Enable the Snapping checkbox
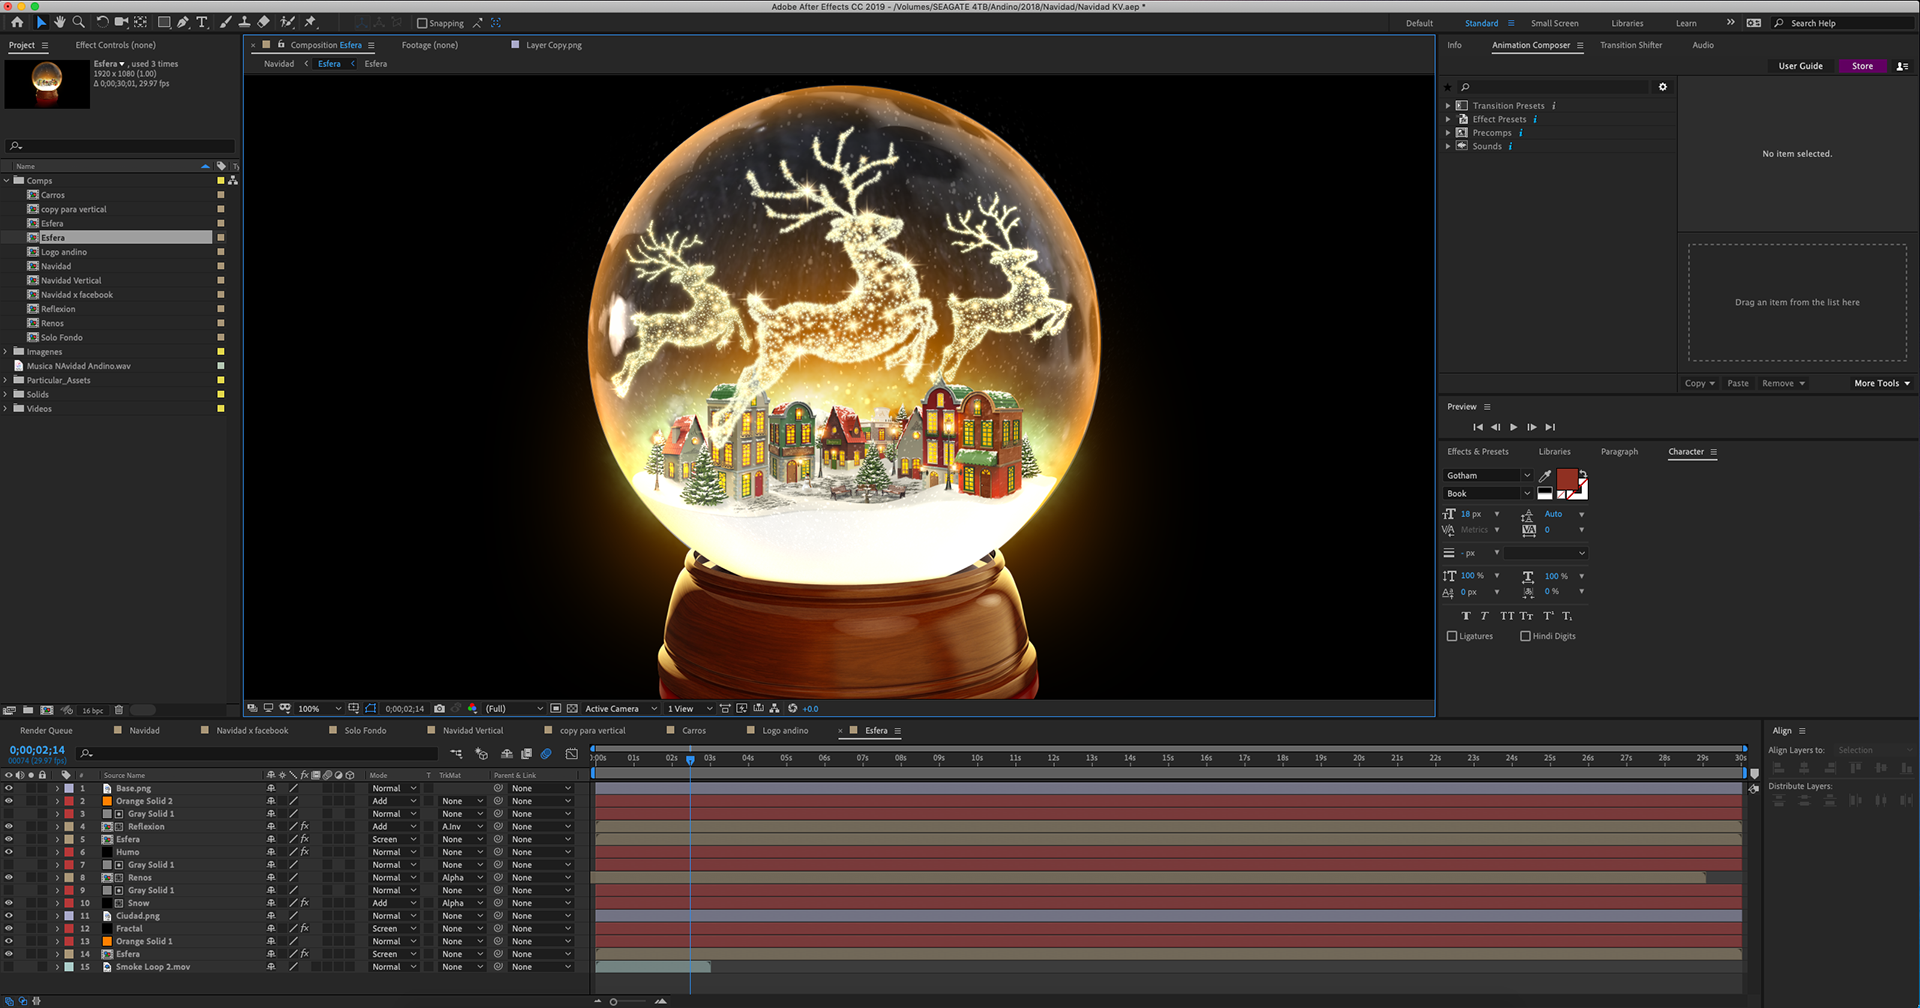Image resolution: width=1920 pixels, height=1008 pixels. [x=422, y=23]
